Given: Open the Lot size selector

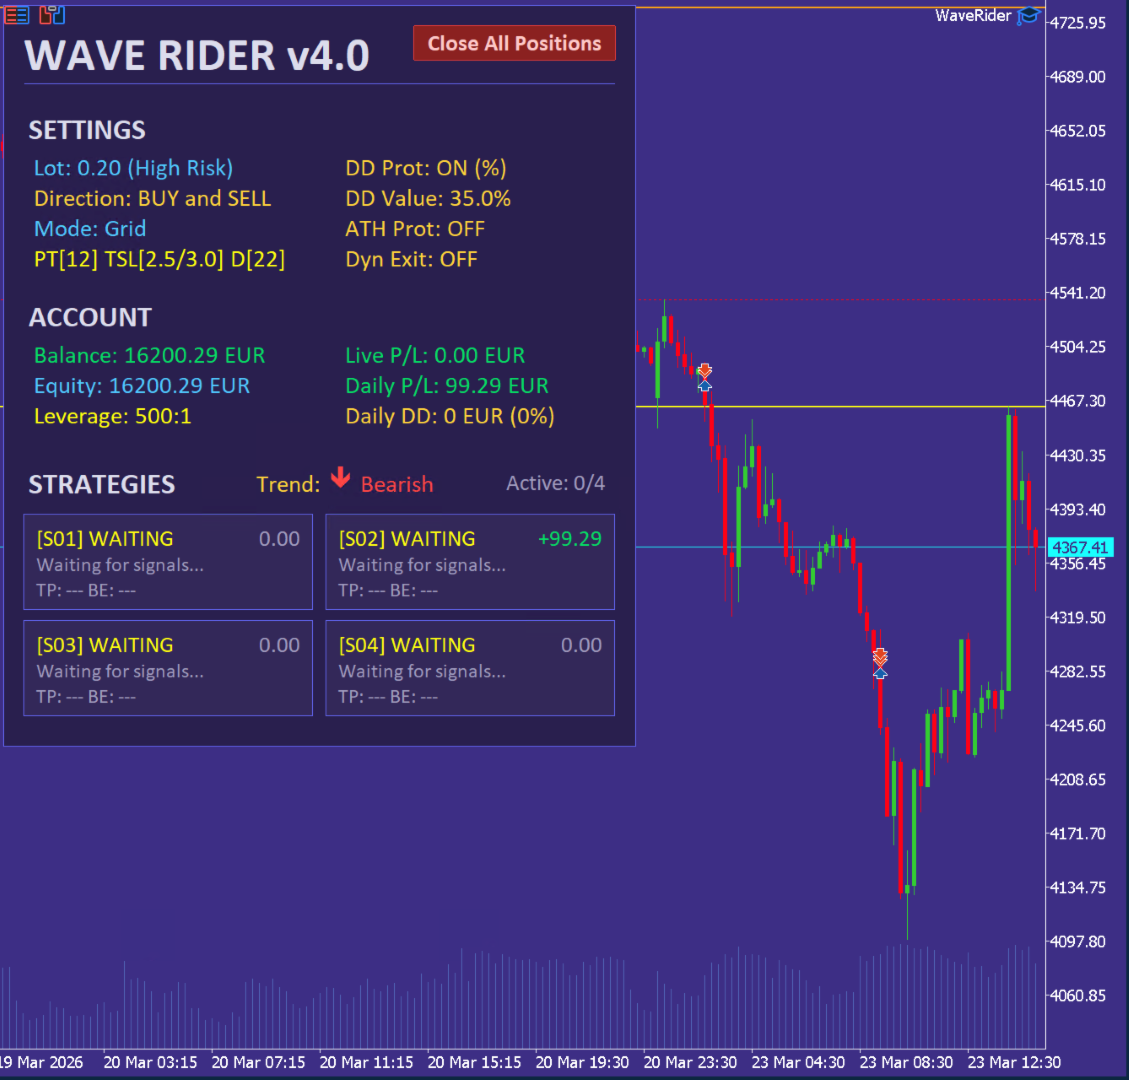Looking at the screenshot, I should point(133,168).
